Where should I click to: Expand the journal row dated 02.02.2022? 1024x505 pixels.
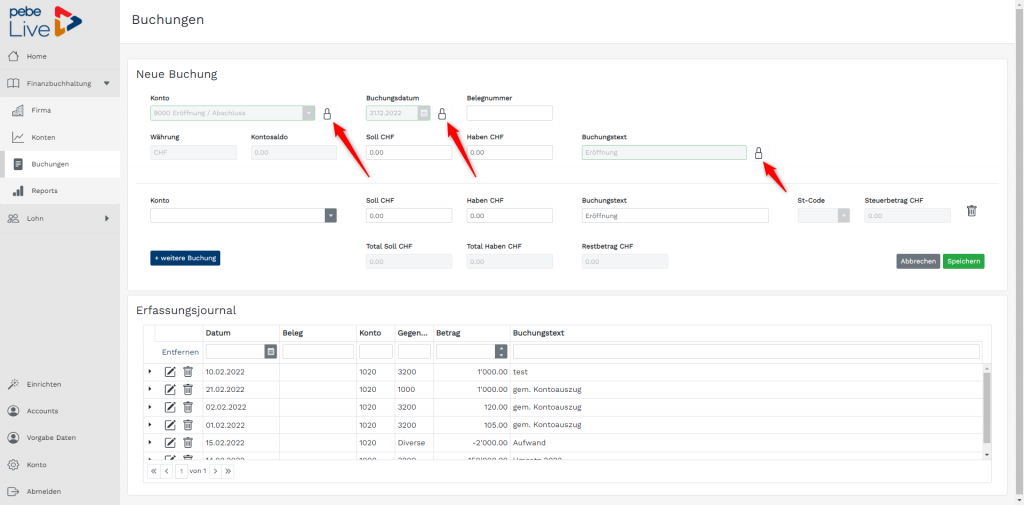click(x=150, y=406)
